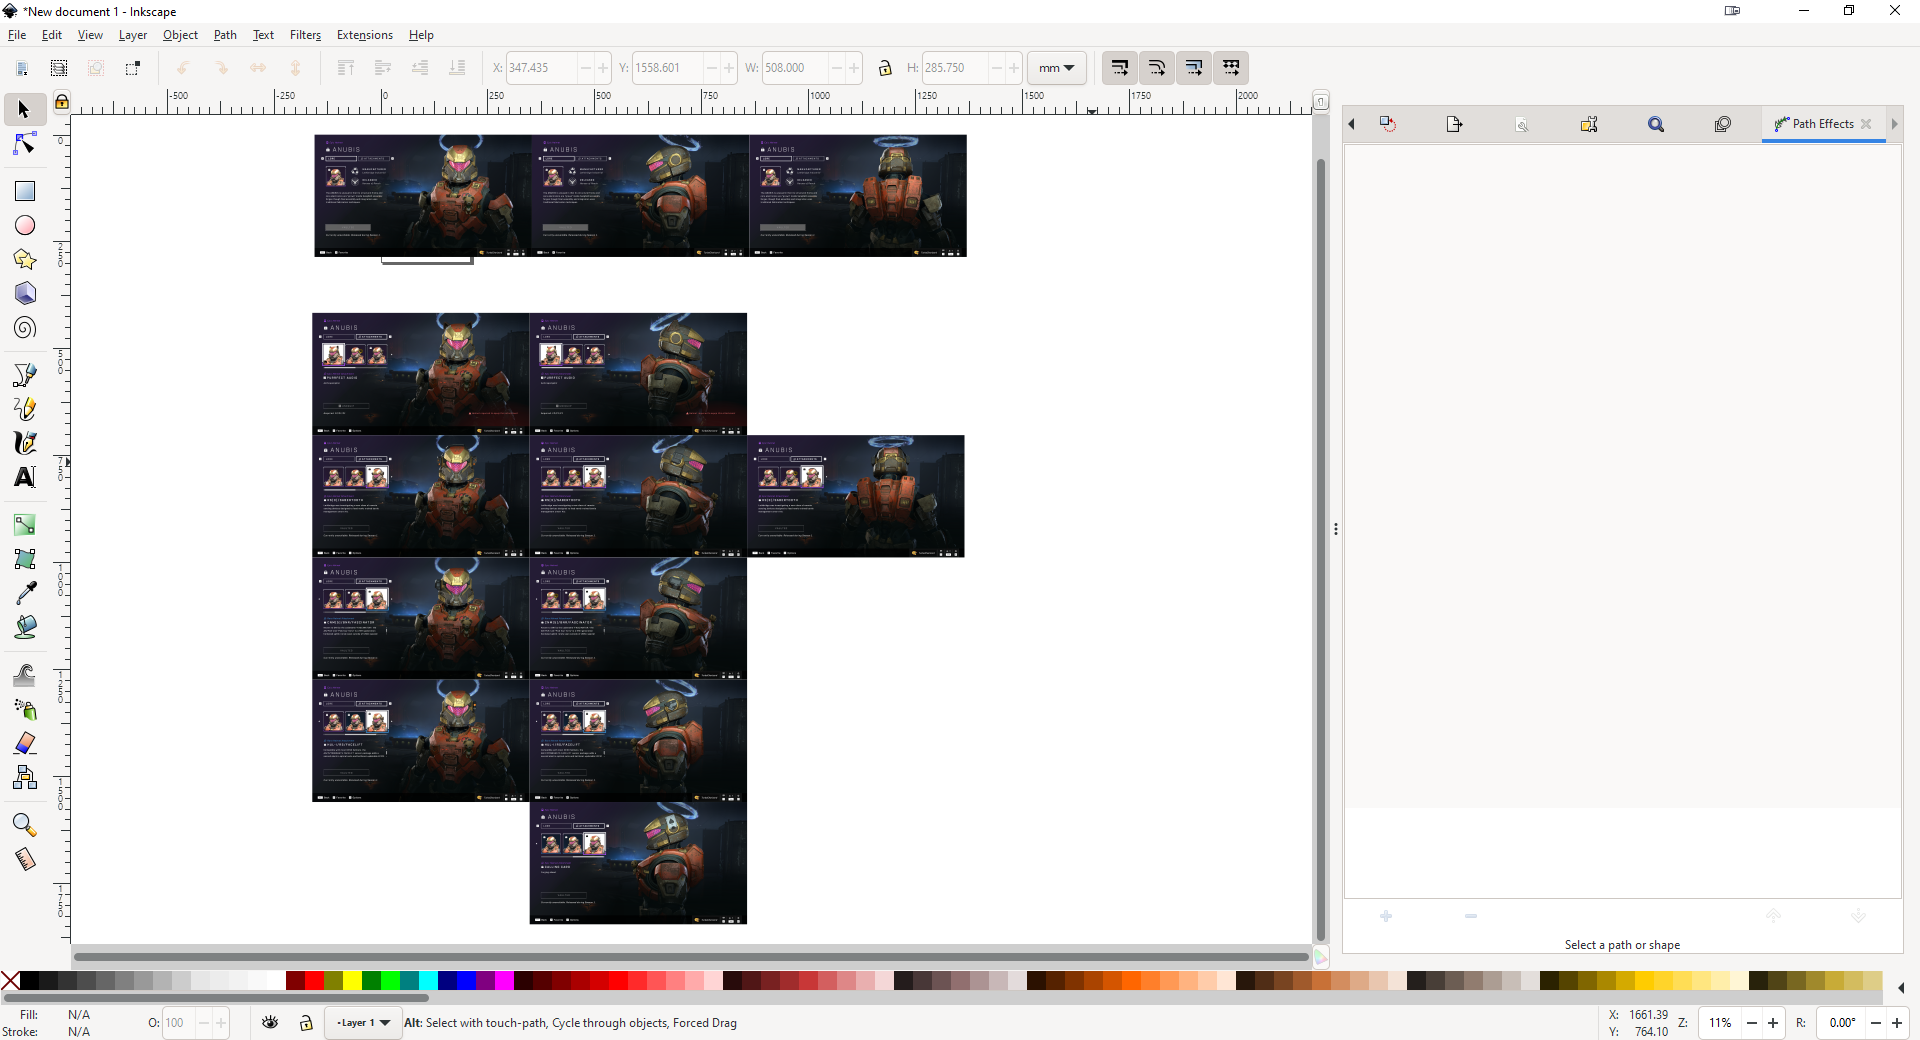
Task: Pick the red color swatch
Action: pyautogui.click(x=314, y=981)
